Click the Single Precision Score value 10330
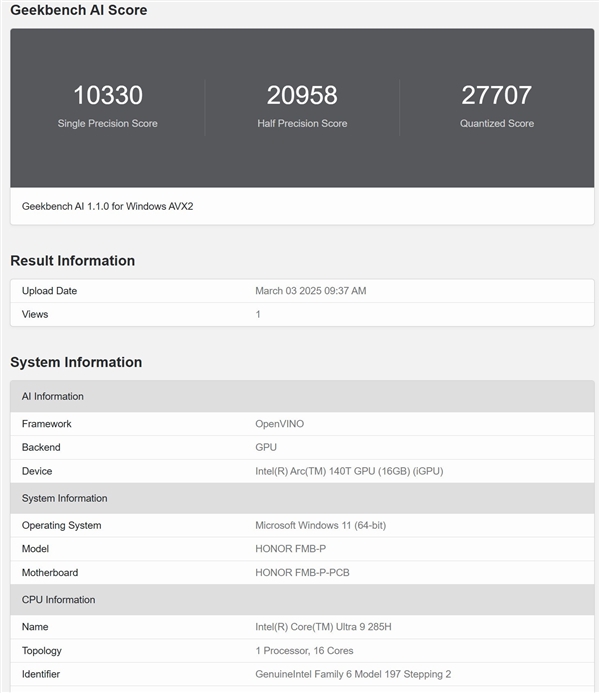Screen dimensions: 600x693 tap(108, 96)
